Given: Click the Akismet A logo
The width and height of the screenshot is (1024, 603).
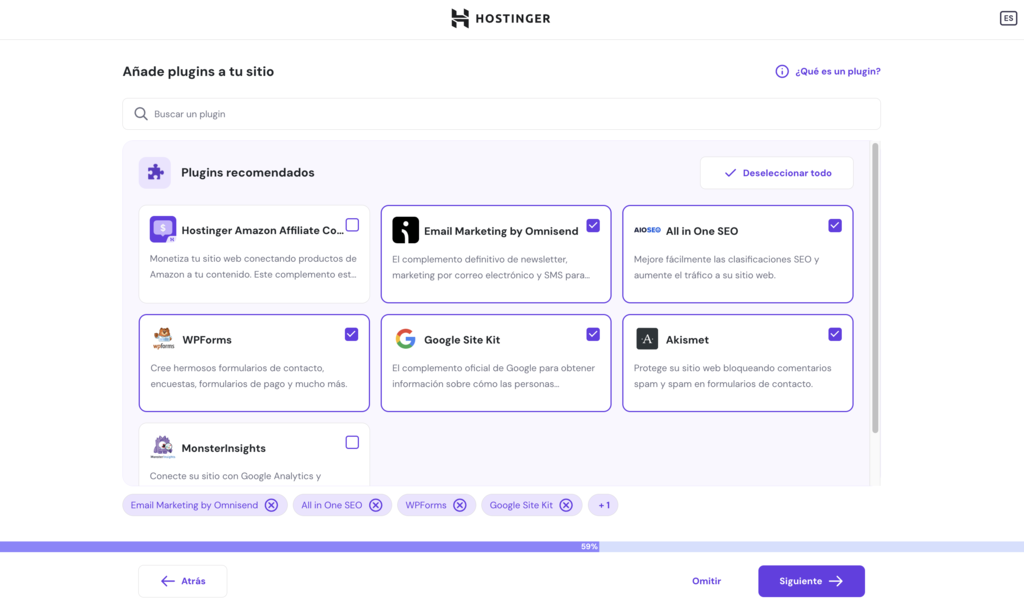Looking at the screenshot, I should (647, 339).
